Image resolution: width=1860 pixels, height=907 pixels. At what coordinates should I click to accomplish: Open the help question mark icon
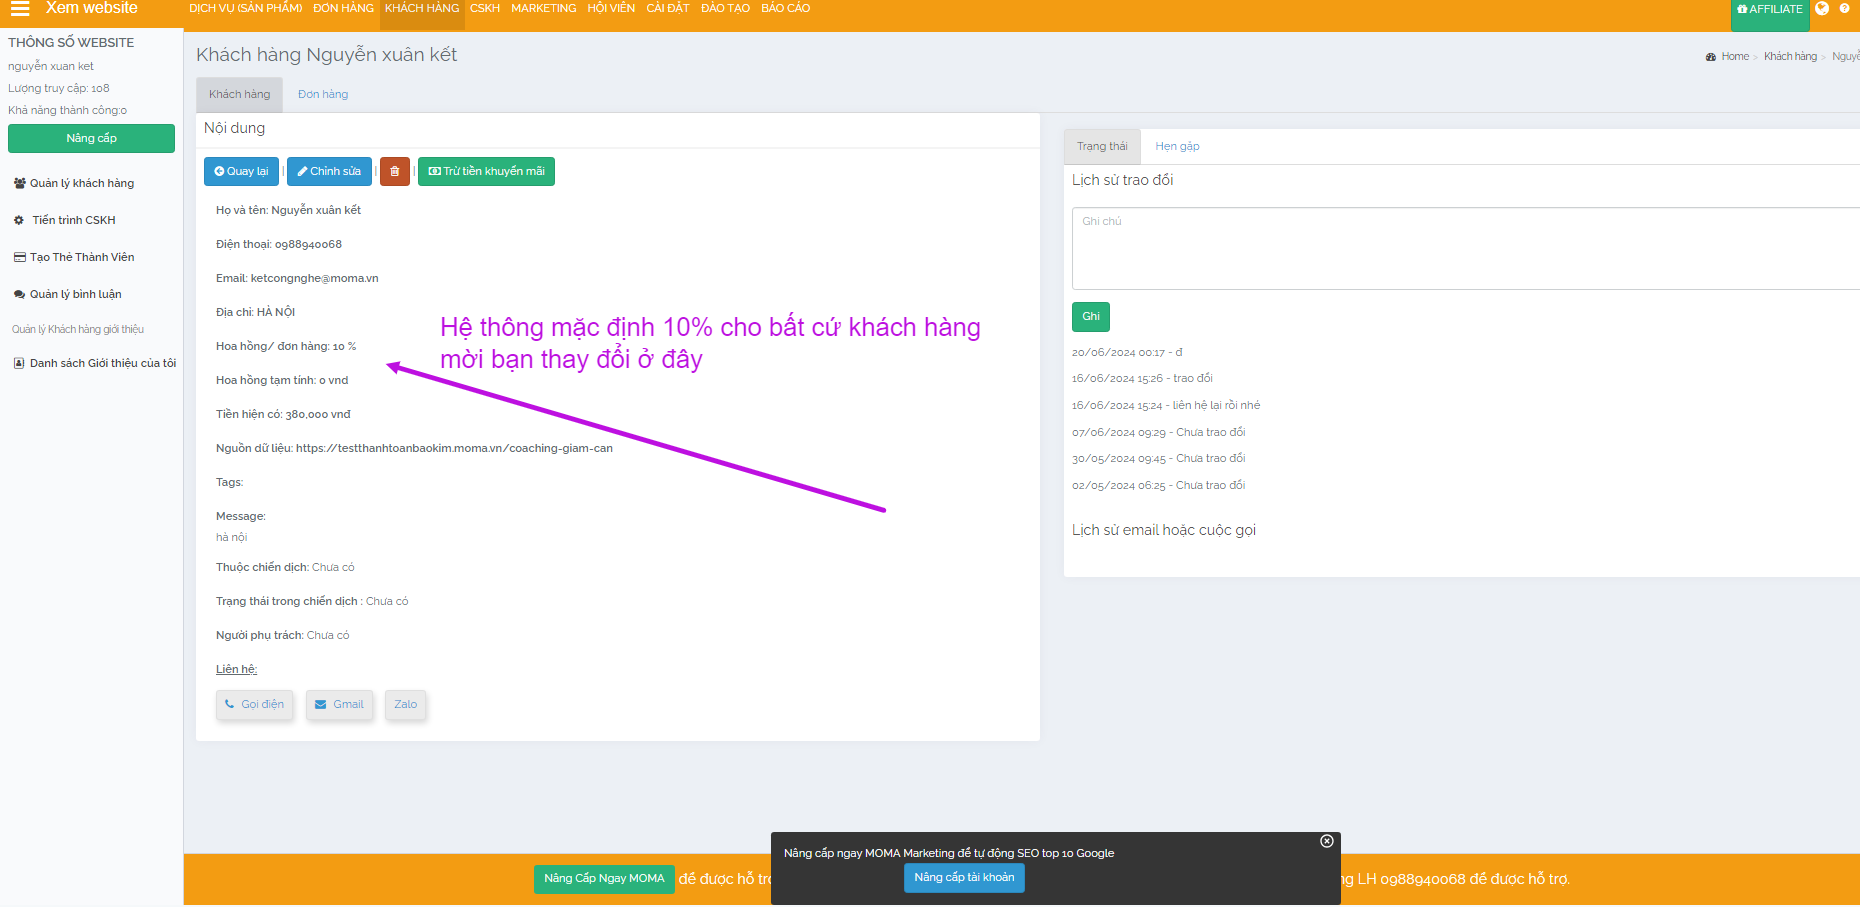[x=1844, y=9]
